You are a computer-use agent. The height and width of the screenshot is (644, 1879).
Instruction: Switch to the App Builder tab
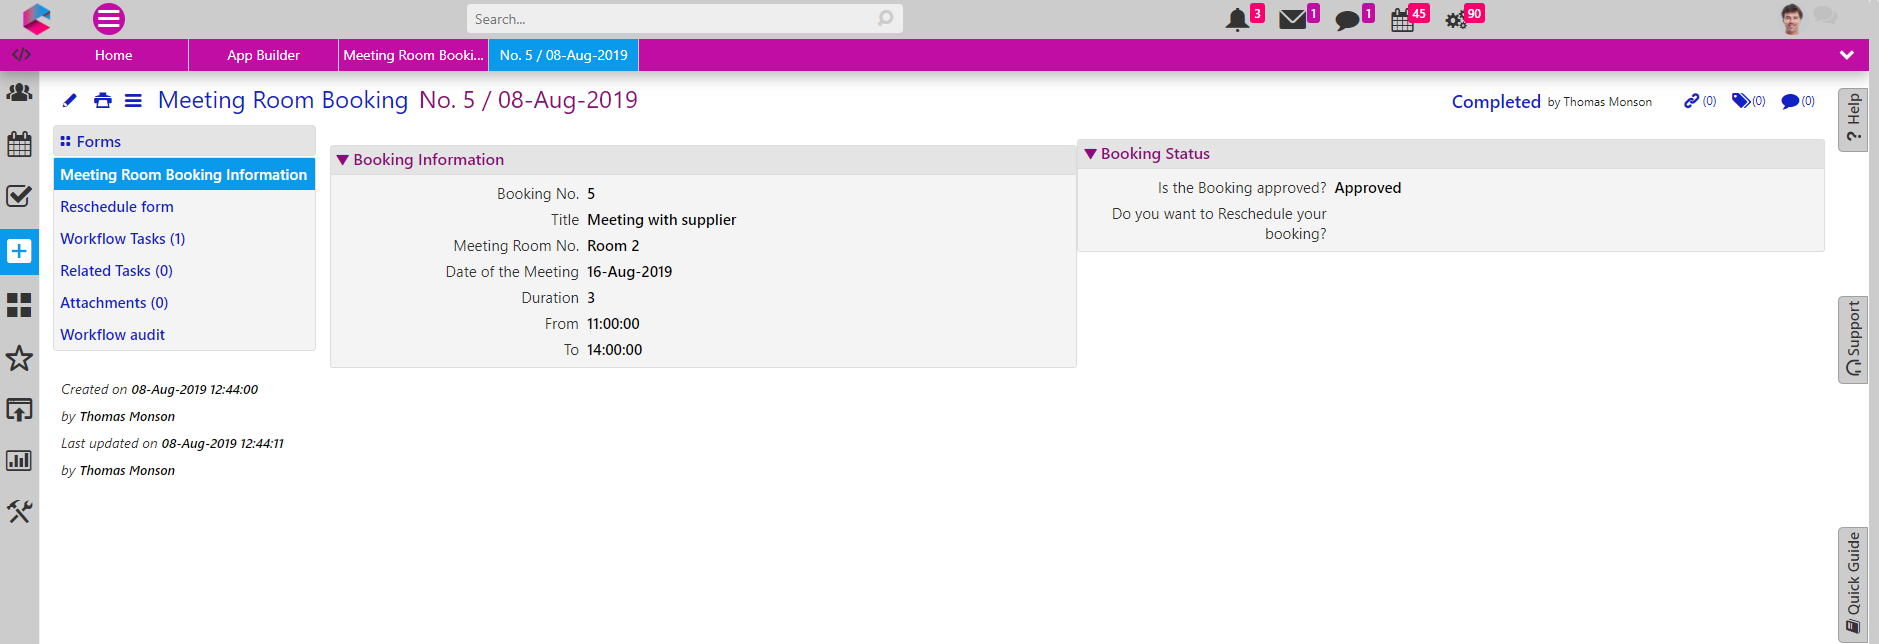[263, 55]
